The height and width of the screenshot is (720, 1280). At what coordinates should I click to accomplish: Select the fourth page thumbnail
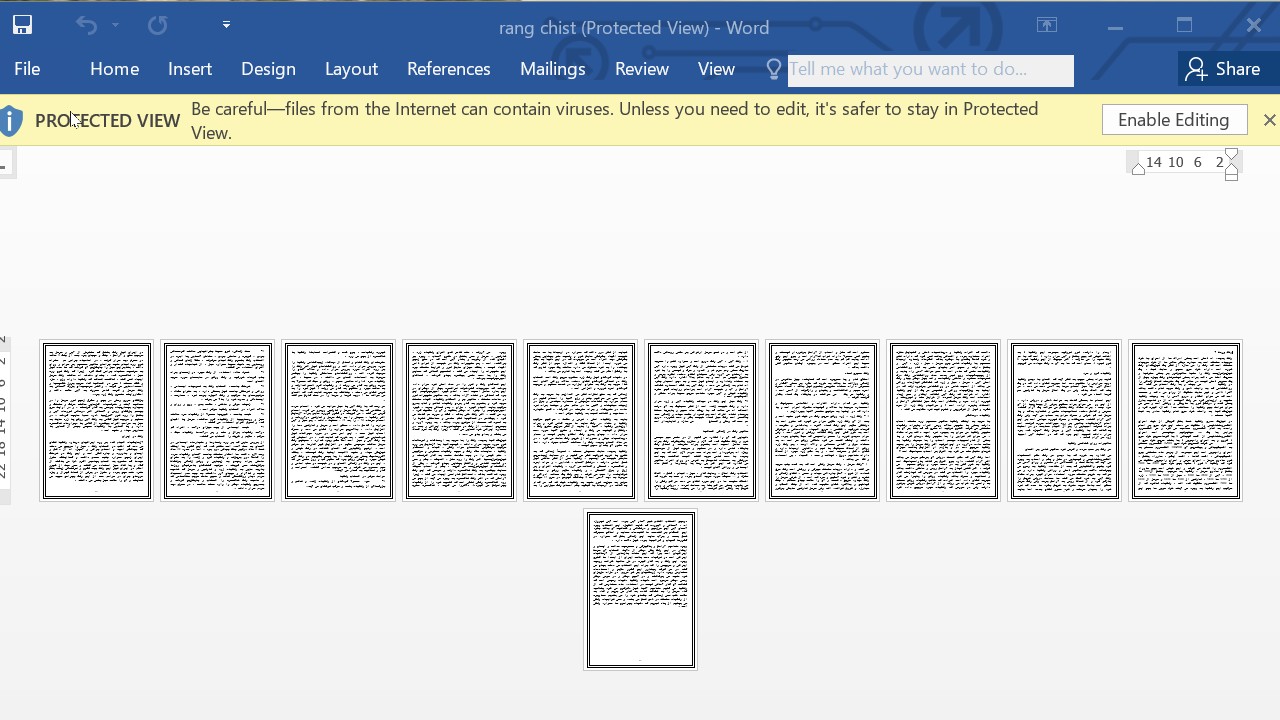459,420
